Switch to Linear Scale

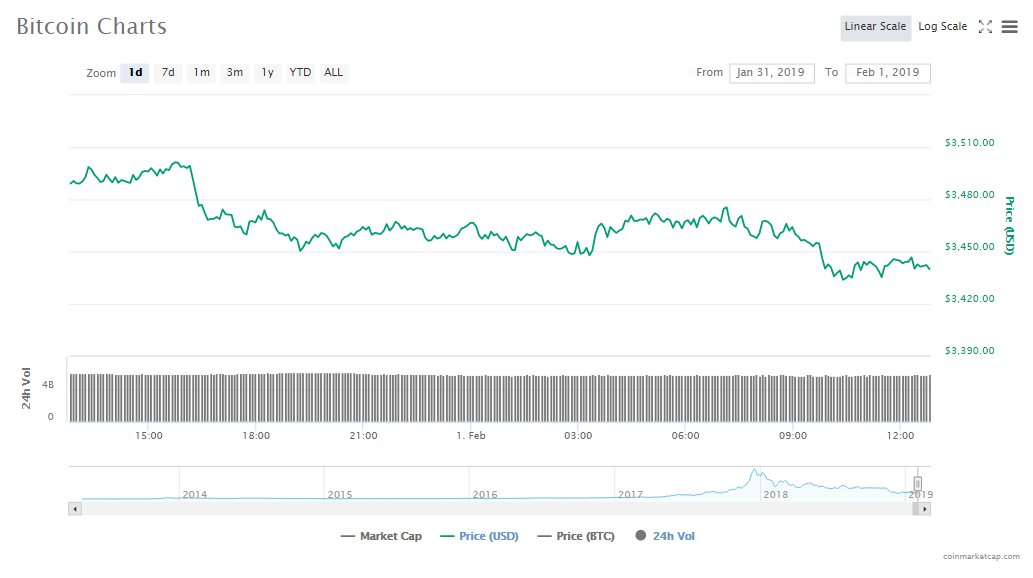(875, 27)
